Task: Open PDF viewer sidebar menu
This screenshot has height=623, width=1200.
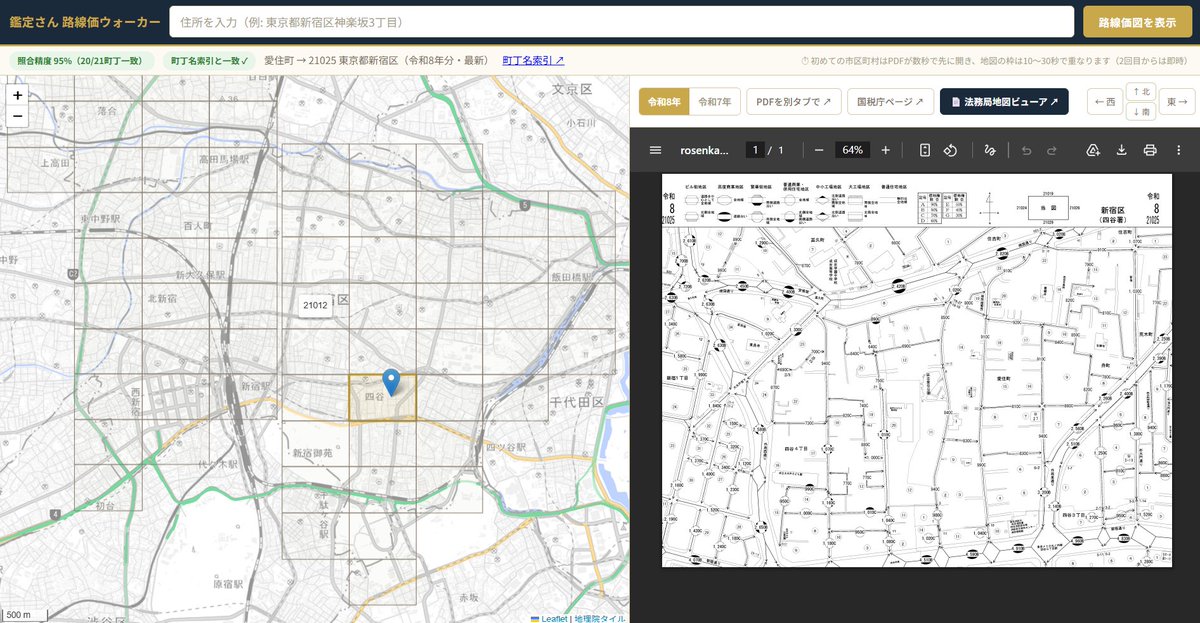Action: coord(655,150)
